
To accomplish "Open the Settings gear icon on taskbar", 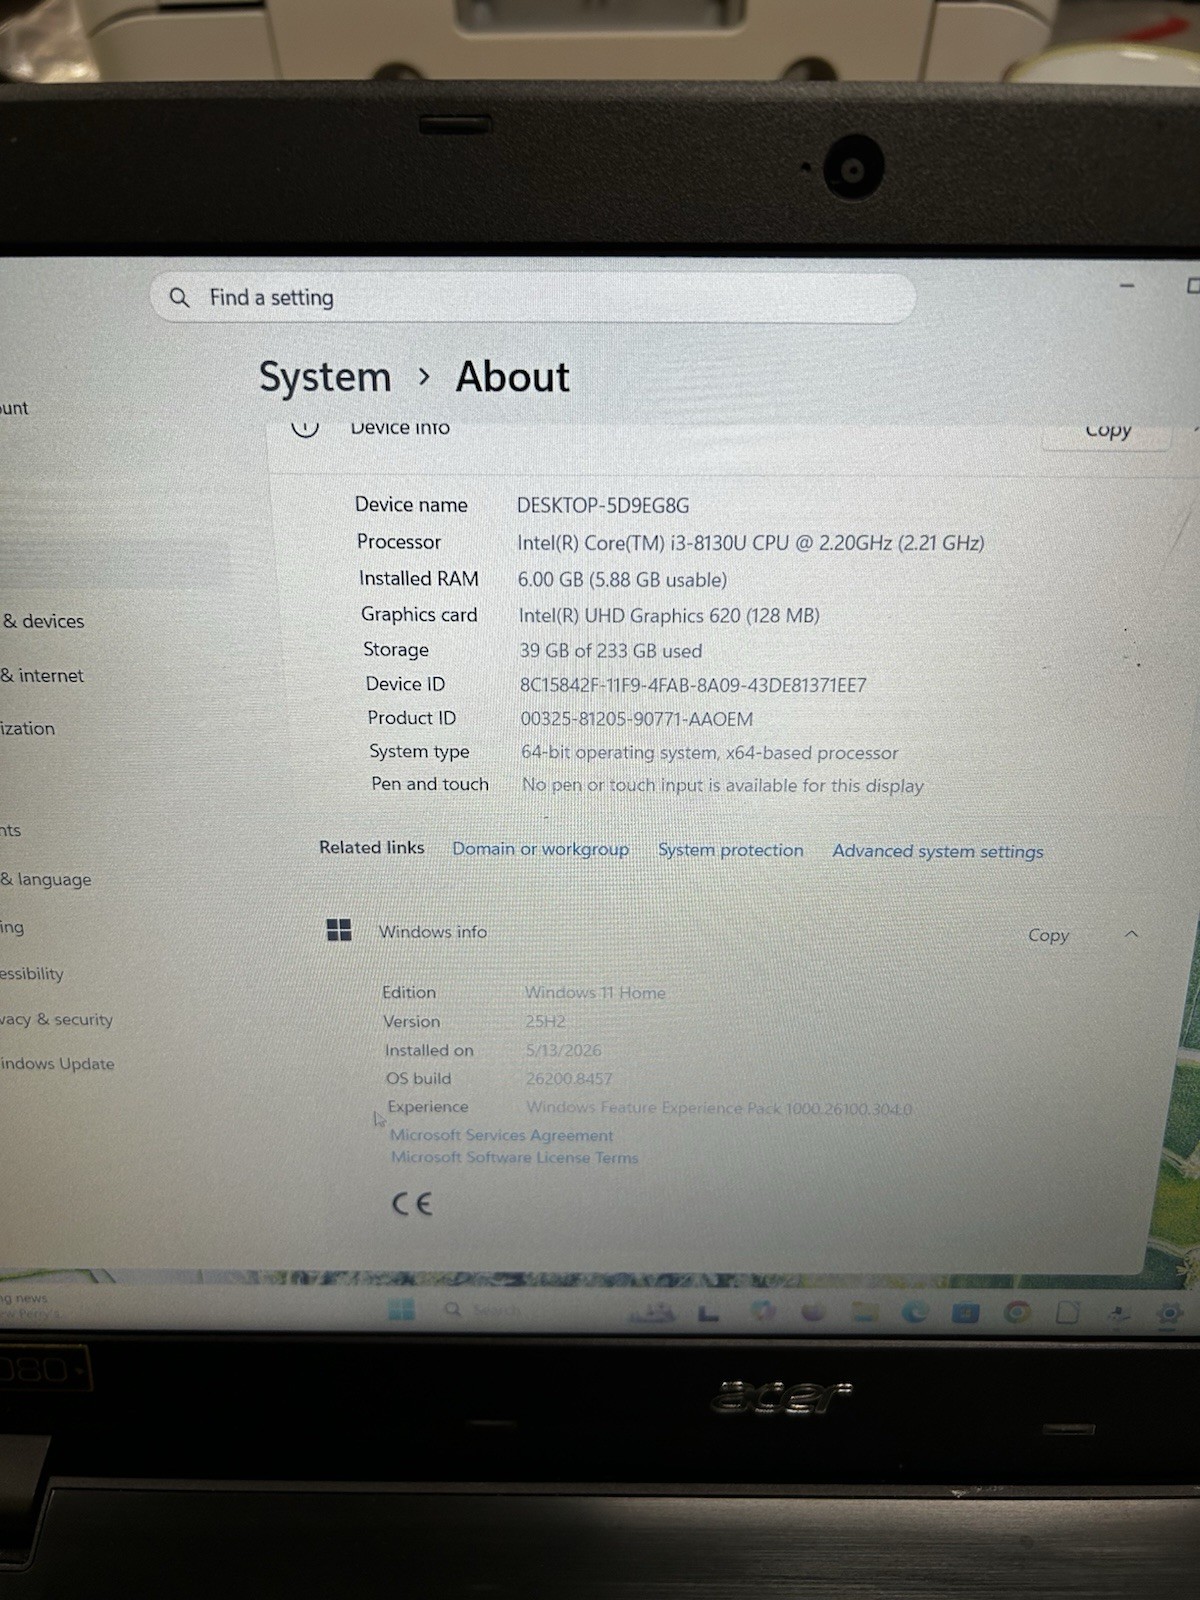I will click(x=1169, y=1312).
